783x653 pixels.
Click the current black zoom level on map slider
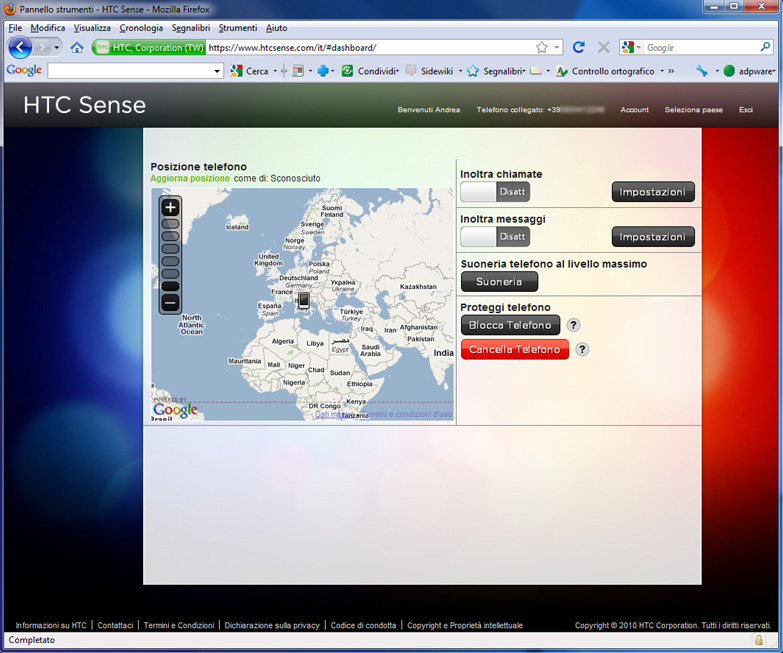click(170, 287)
